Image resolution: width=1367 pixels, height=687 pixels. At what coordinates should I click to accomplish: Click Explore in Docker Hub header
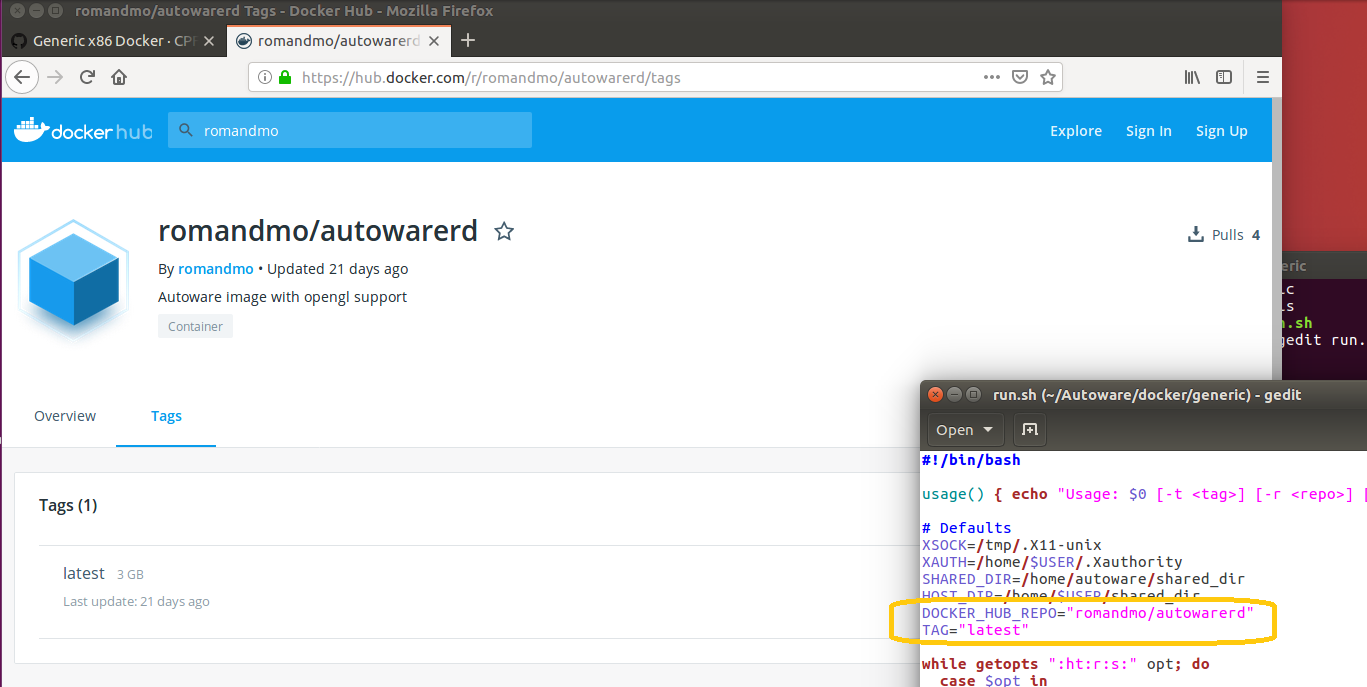(1076, 131)
